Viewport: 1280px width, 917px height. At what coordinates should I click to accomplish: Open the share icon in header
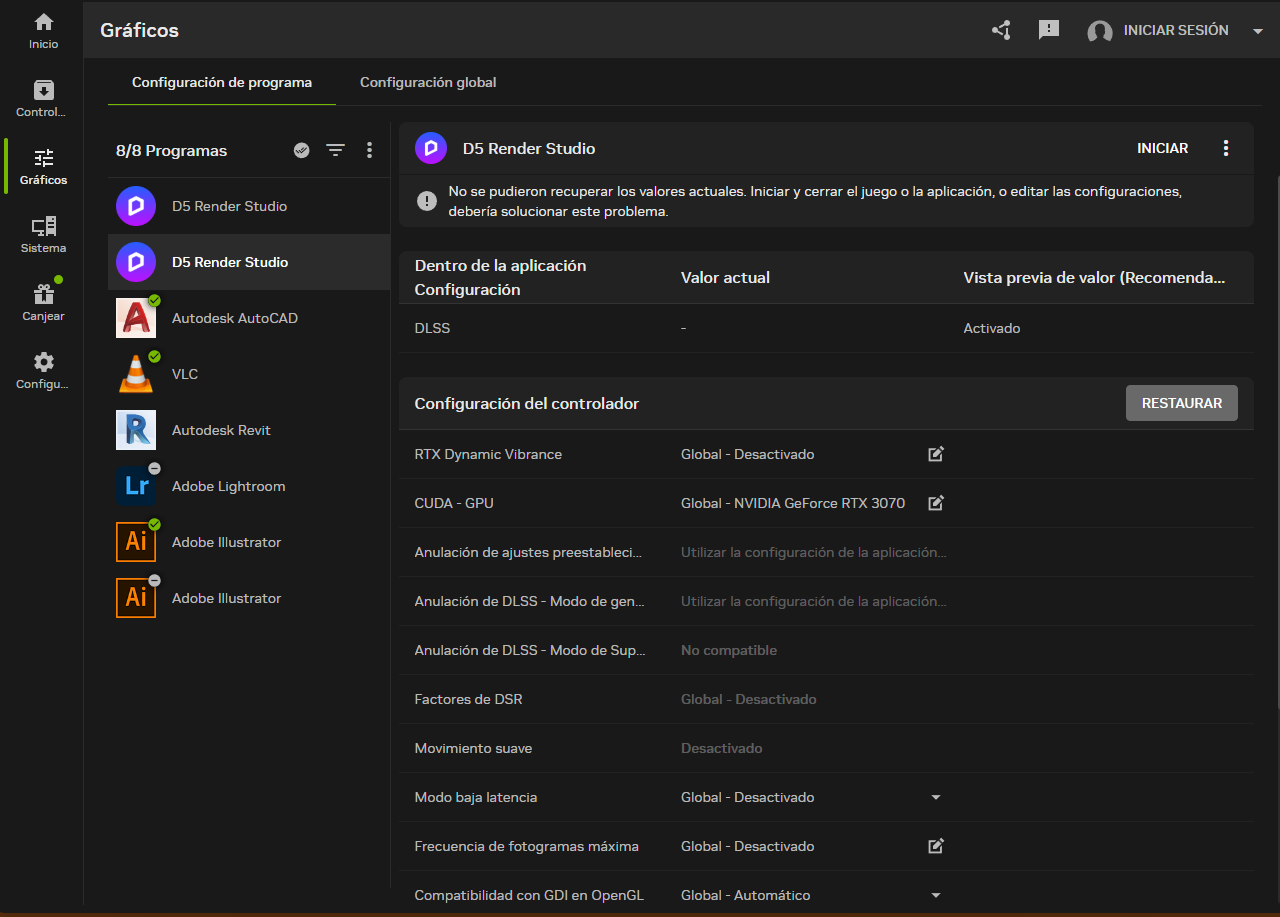click(1001, 30)
